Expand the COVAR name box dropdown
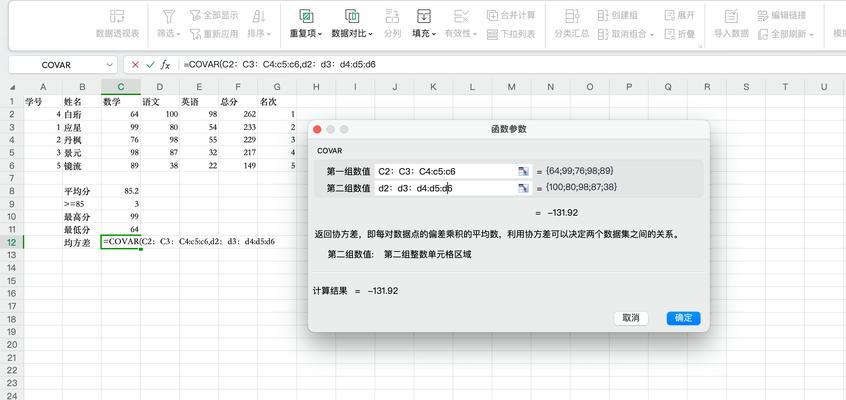The image size is (846, 400). click(x=110, y=65)
